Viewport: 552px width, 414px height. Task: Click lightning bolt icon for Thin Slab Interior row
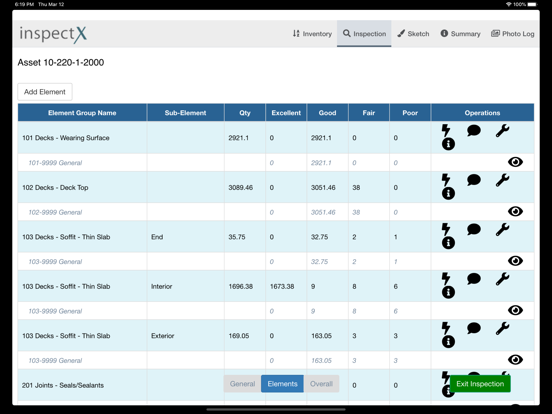click(446, 278)
